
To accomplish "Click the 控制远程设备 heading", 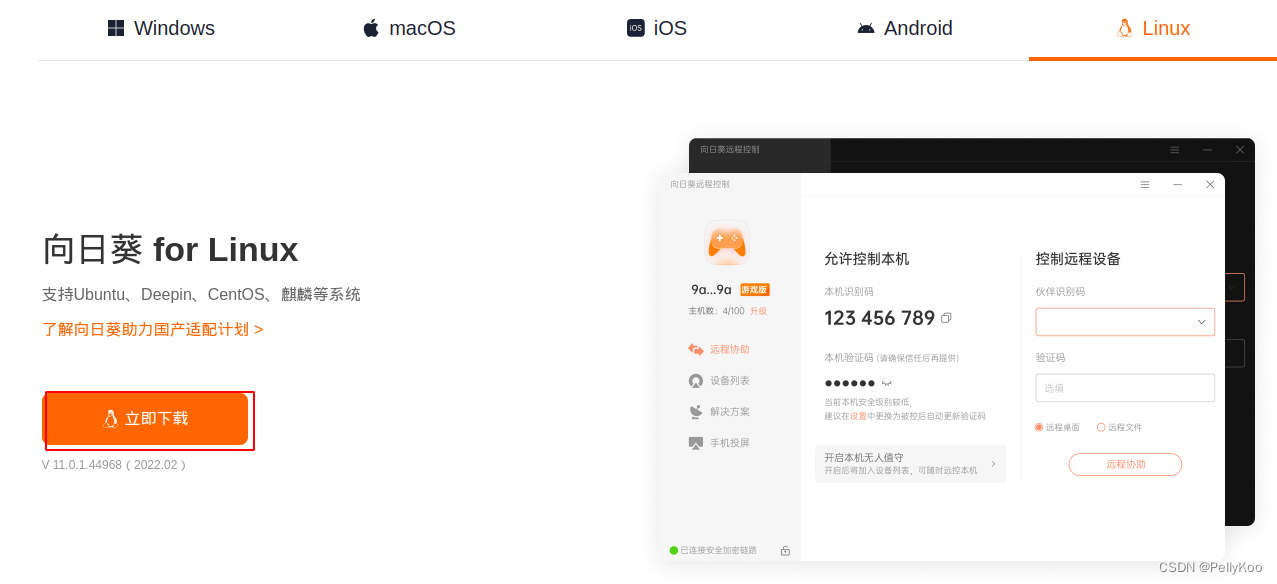I will click(1078, 259).
